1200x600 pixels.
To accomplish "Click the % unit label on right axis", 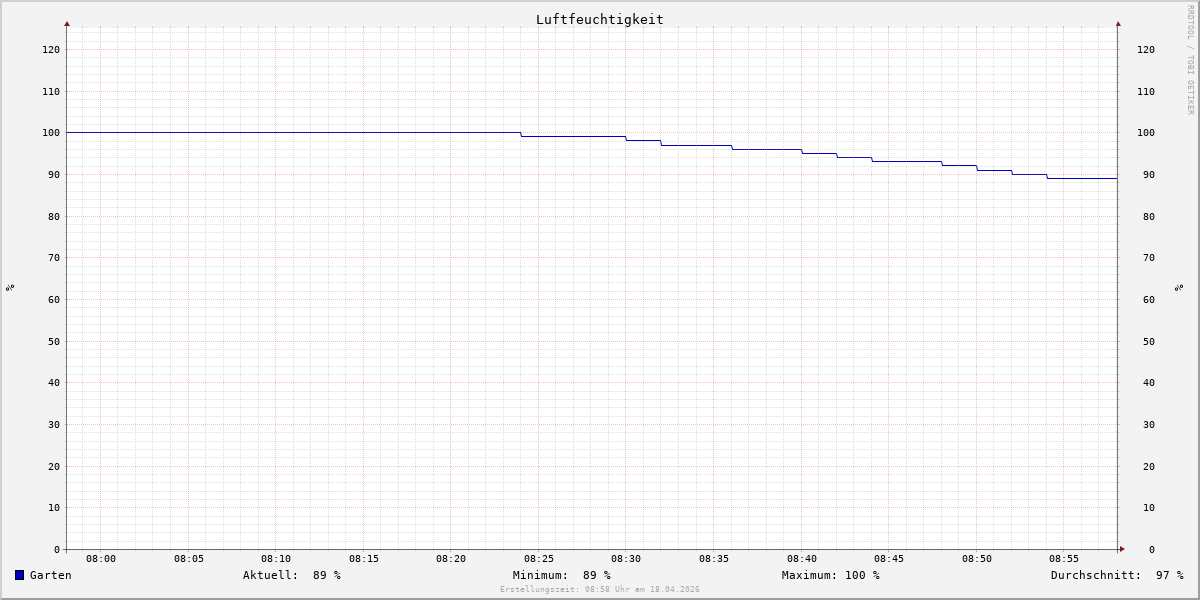I will point(1180,287).
